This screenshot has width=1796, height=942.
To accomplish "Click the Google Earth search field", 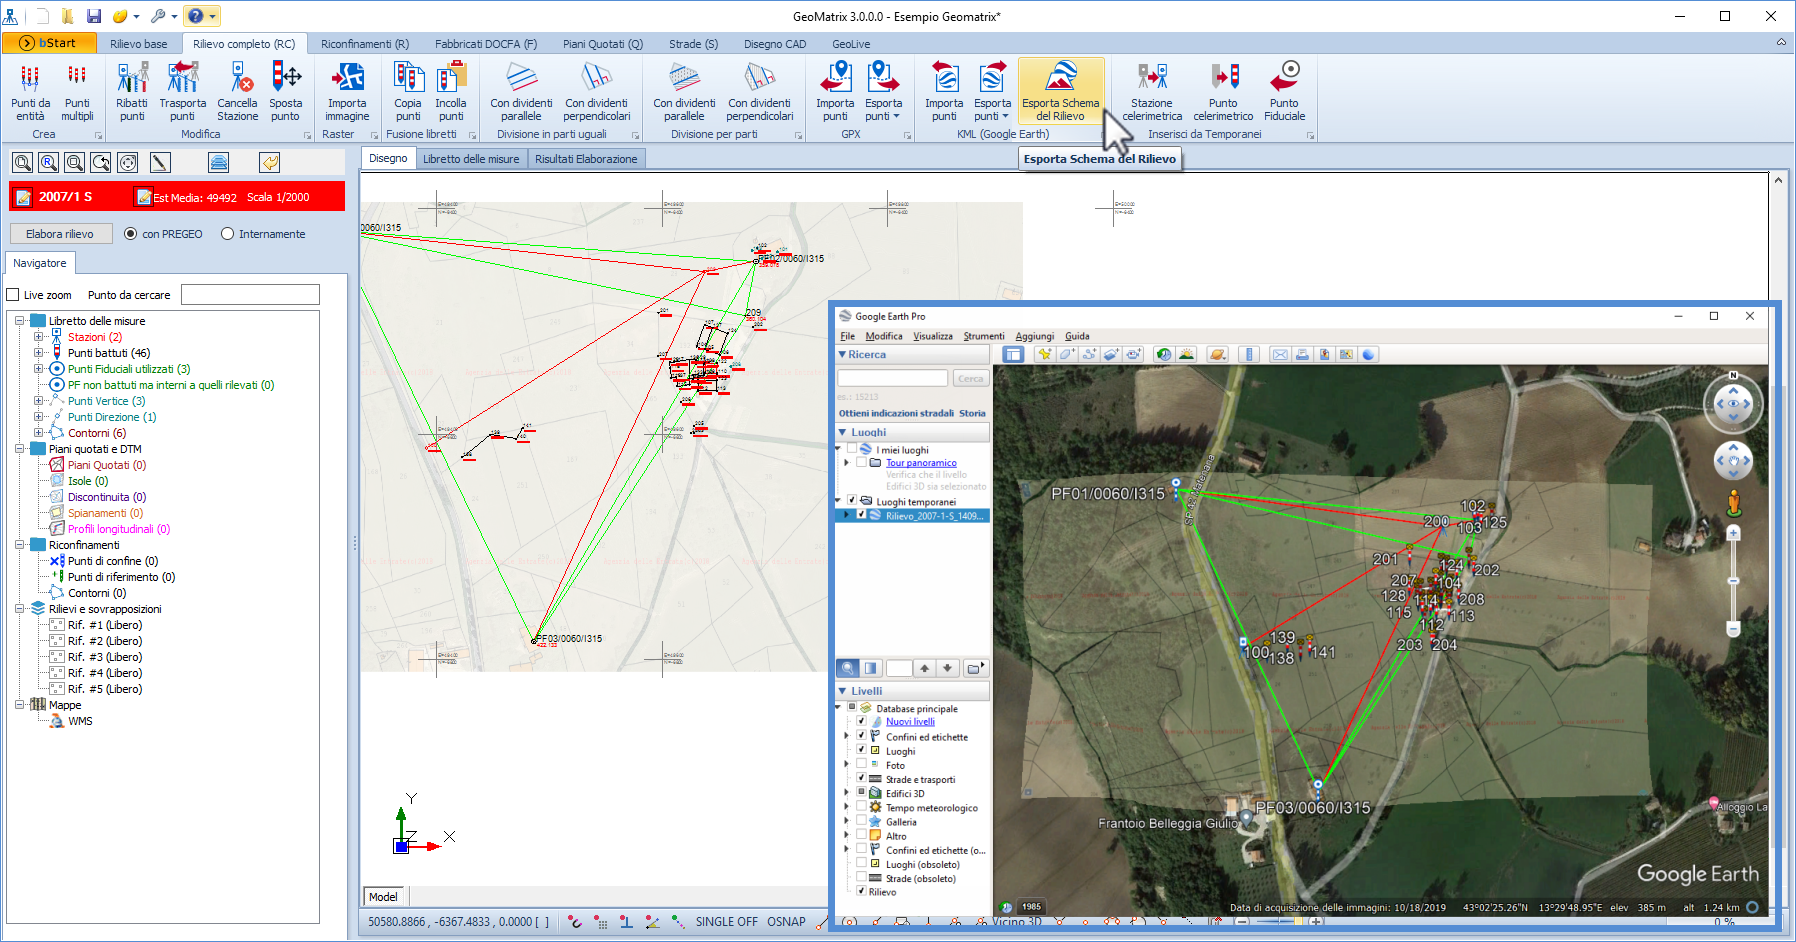I will 892,378.
